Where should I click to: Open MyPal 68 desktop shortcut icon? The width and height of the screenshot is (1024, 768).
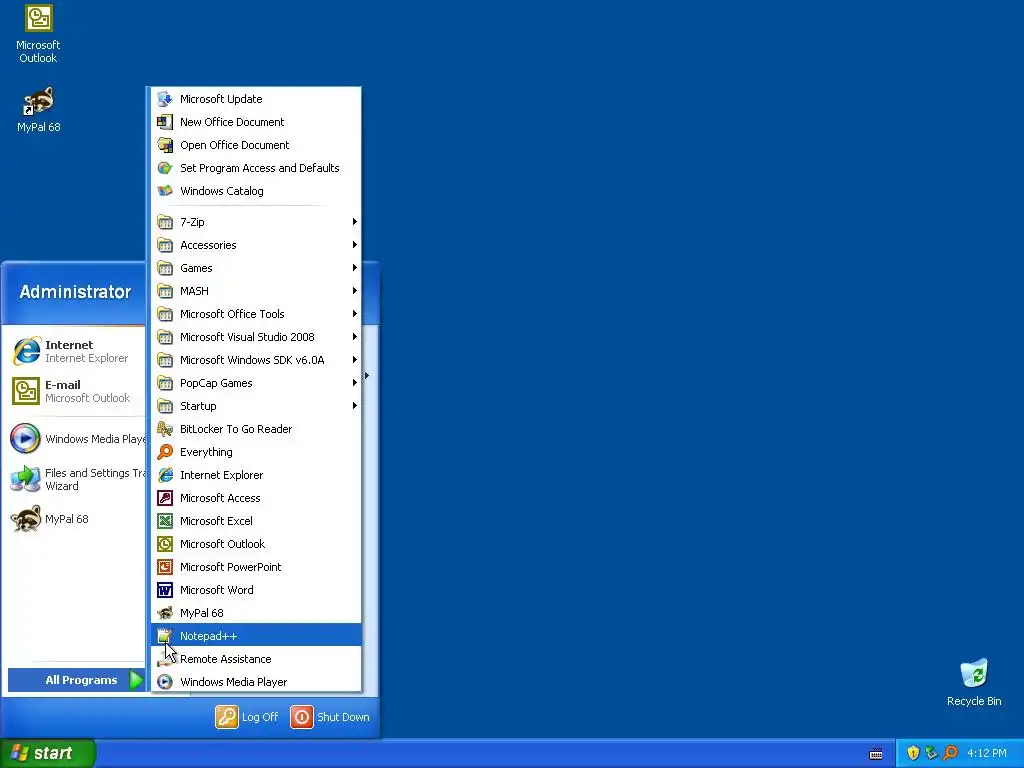38,101
